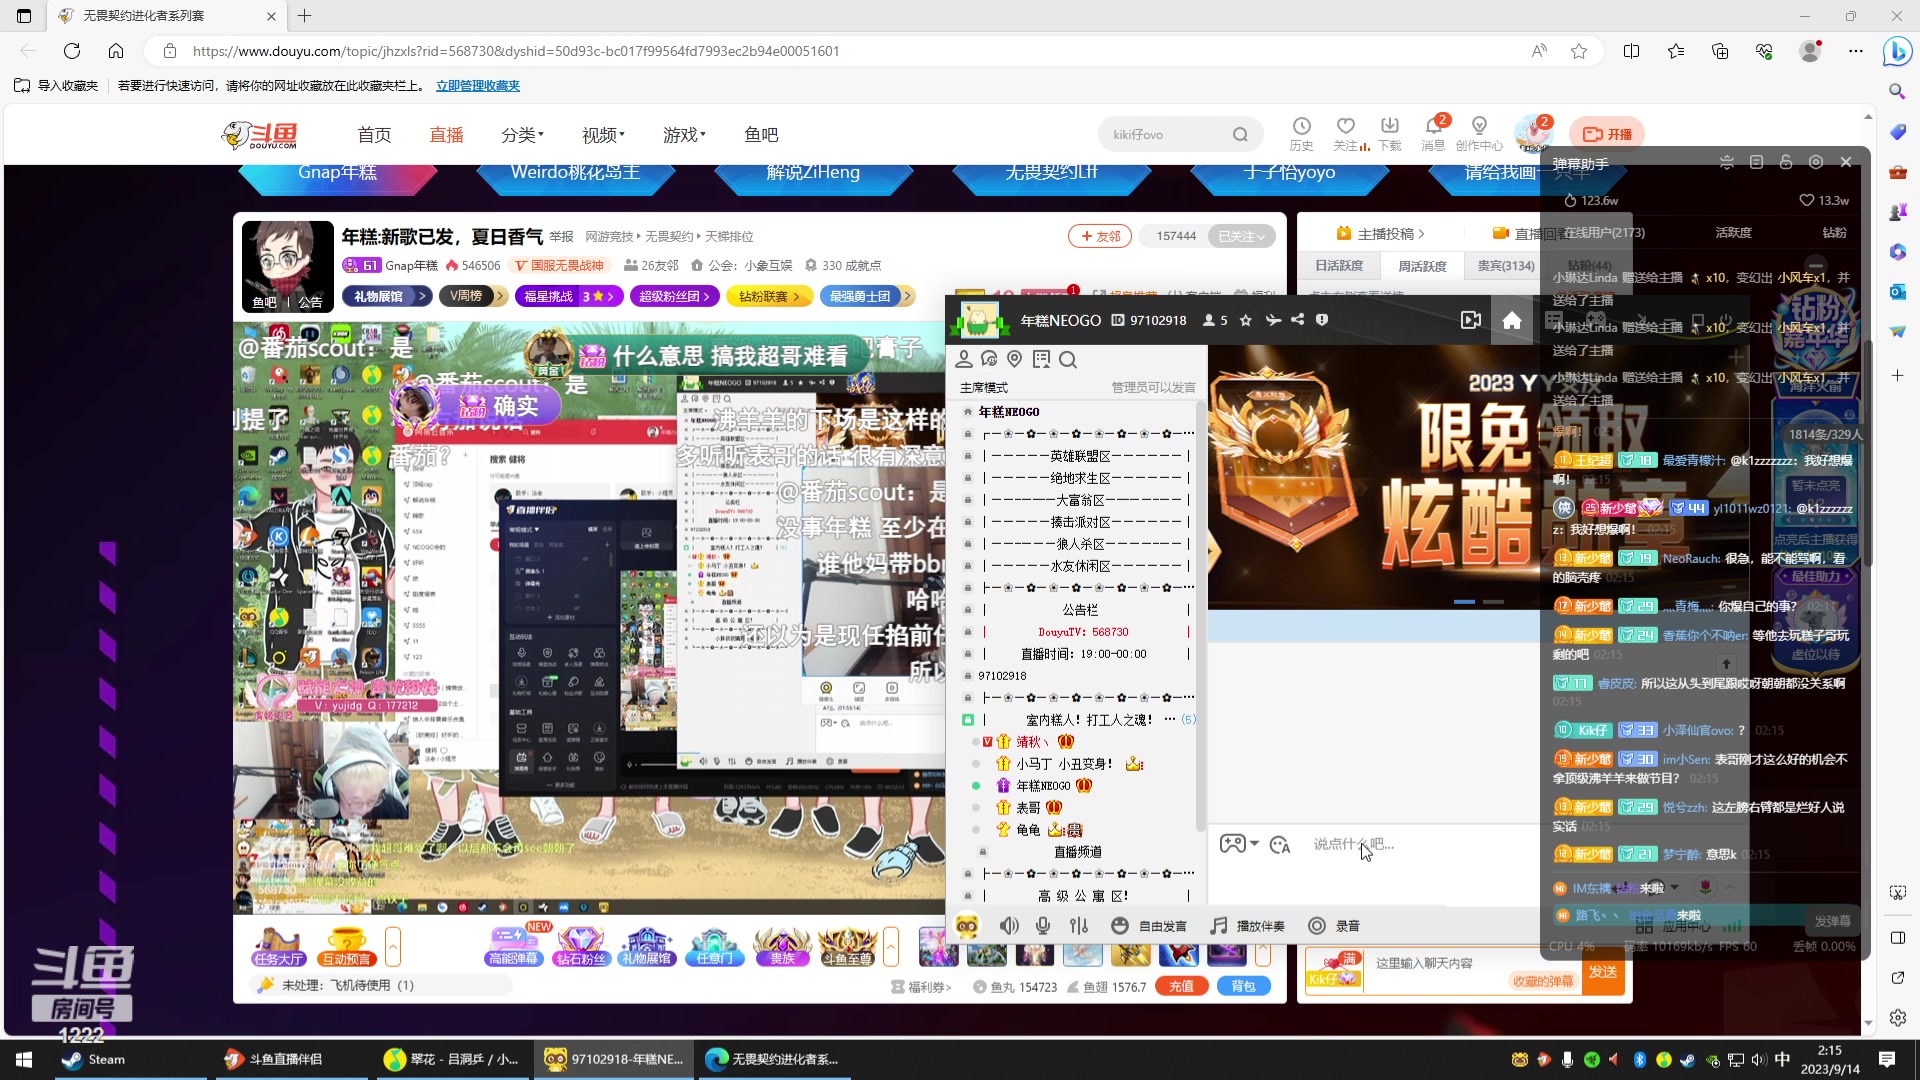Open the YY channel member list icon
Screen dimensions: 1920x1080
[x=964, y=359]
